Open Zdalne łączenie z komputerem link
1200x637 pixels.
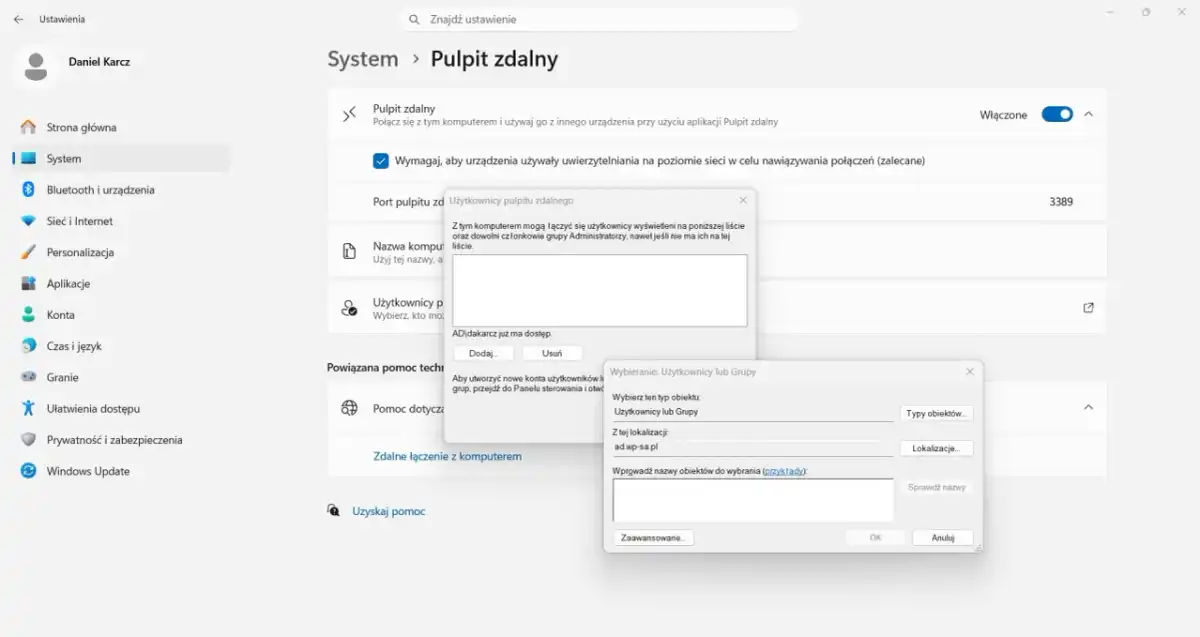tap(447, 456)
